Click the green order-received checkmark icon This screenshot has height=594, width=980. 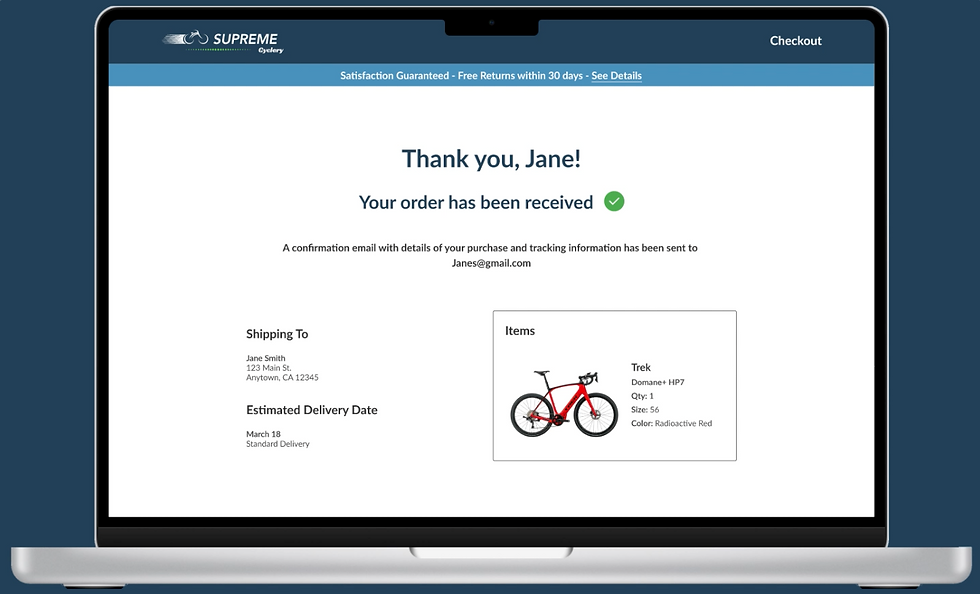614,201
